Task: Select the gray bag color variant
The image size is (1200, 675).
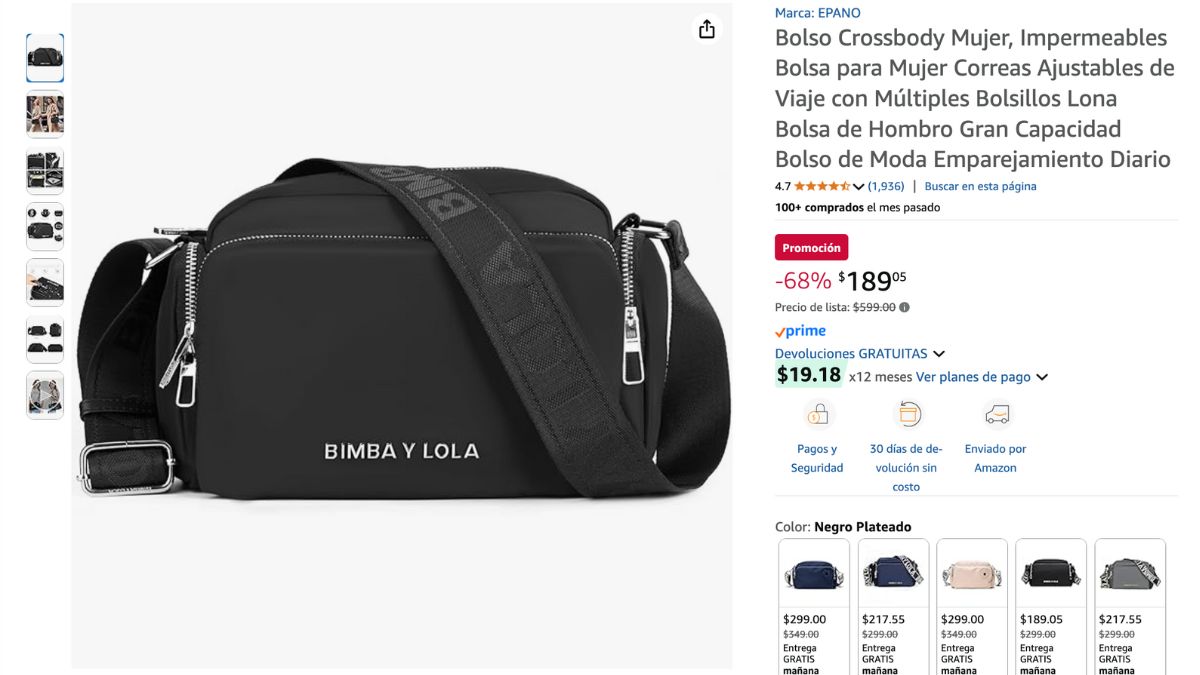Action: pyautogui.click(x=1130, y=607)
